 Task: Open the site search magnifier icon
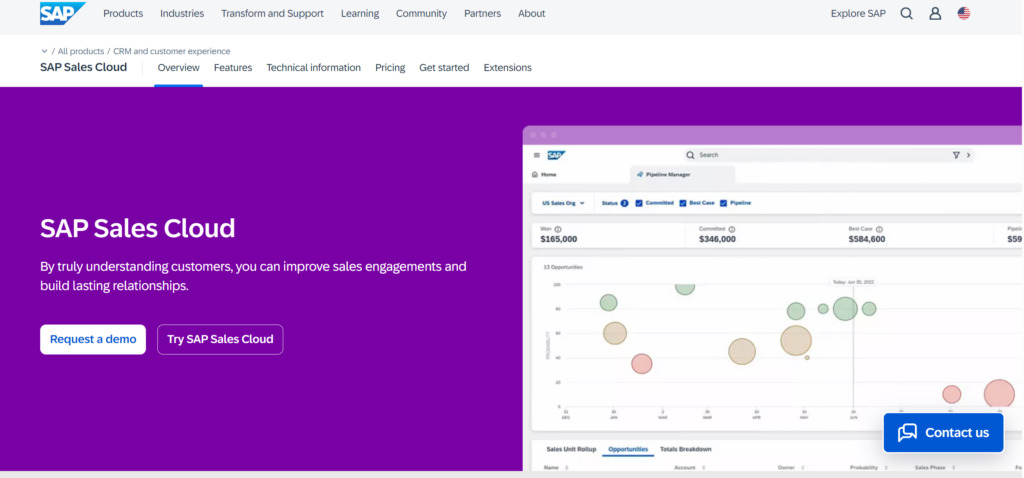pos(906,14)
